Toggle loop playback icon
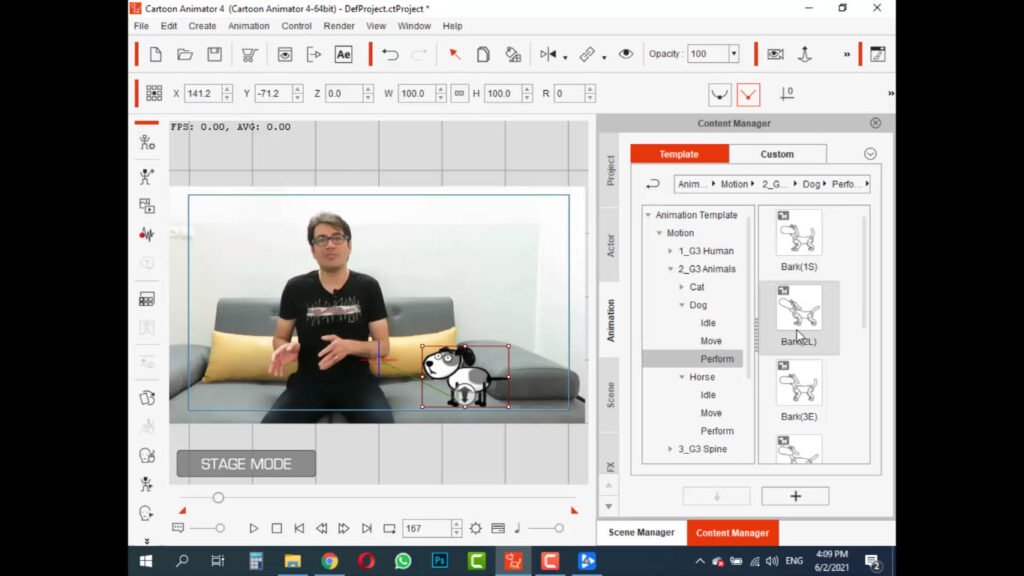 click(389, 528)
